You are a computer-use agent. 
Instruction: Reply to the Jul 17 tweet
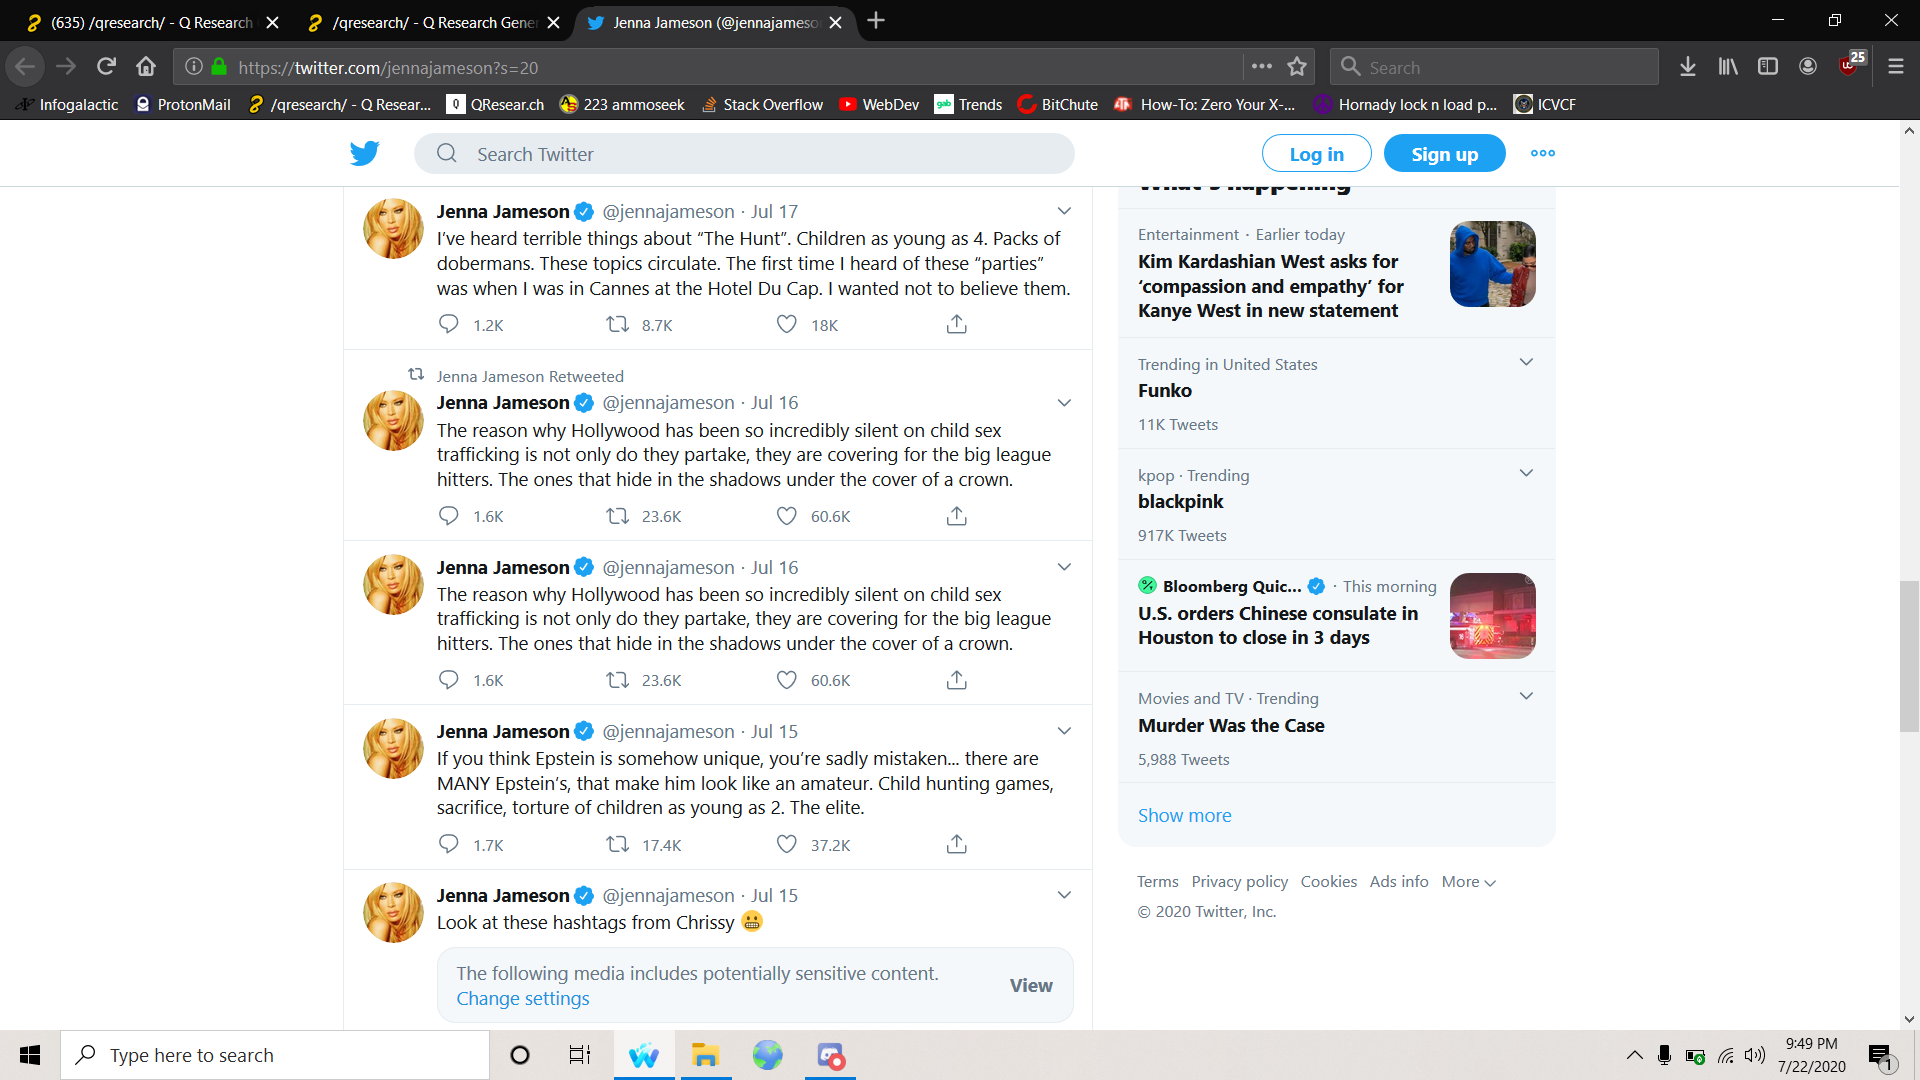pyautogui.click(x=449, y=324)
